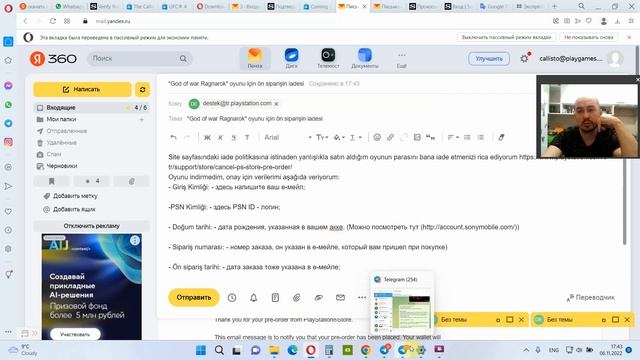The height and width of the screenshot is (360, 640).
Task: Attach from Disk with saucer icon
Action: click(x=319, y=298)
